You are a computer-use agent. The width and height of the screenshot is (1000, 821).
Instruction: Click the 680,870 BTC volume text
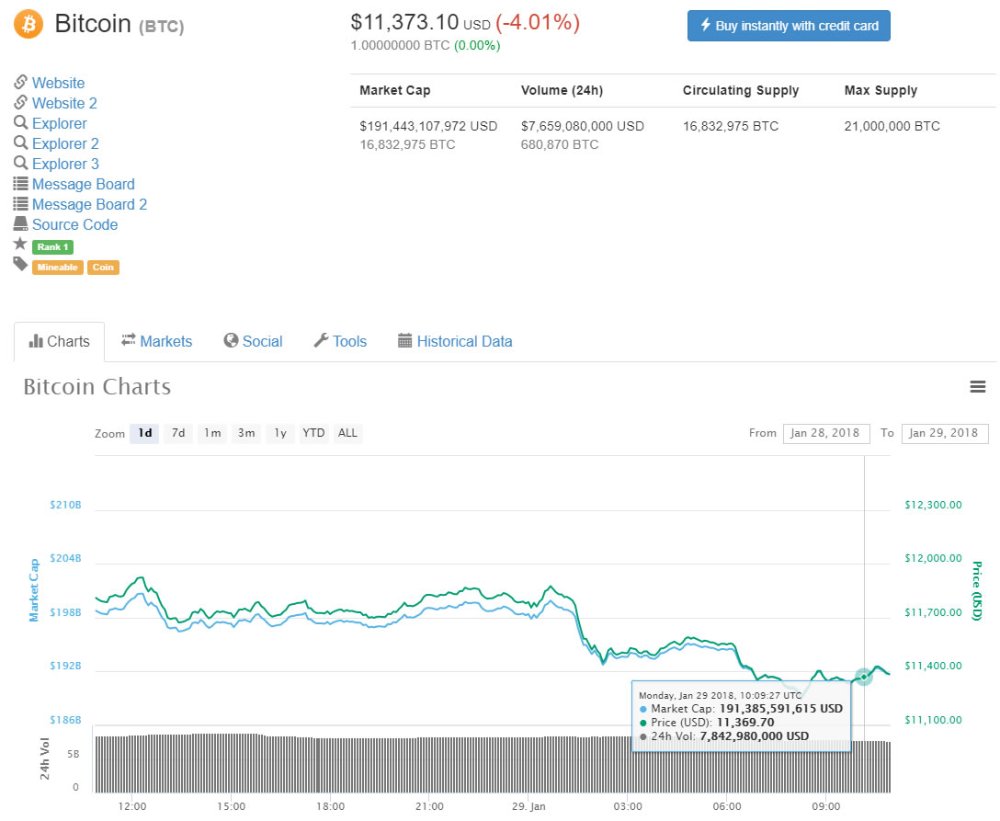click(559, 145)
